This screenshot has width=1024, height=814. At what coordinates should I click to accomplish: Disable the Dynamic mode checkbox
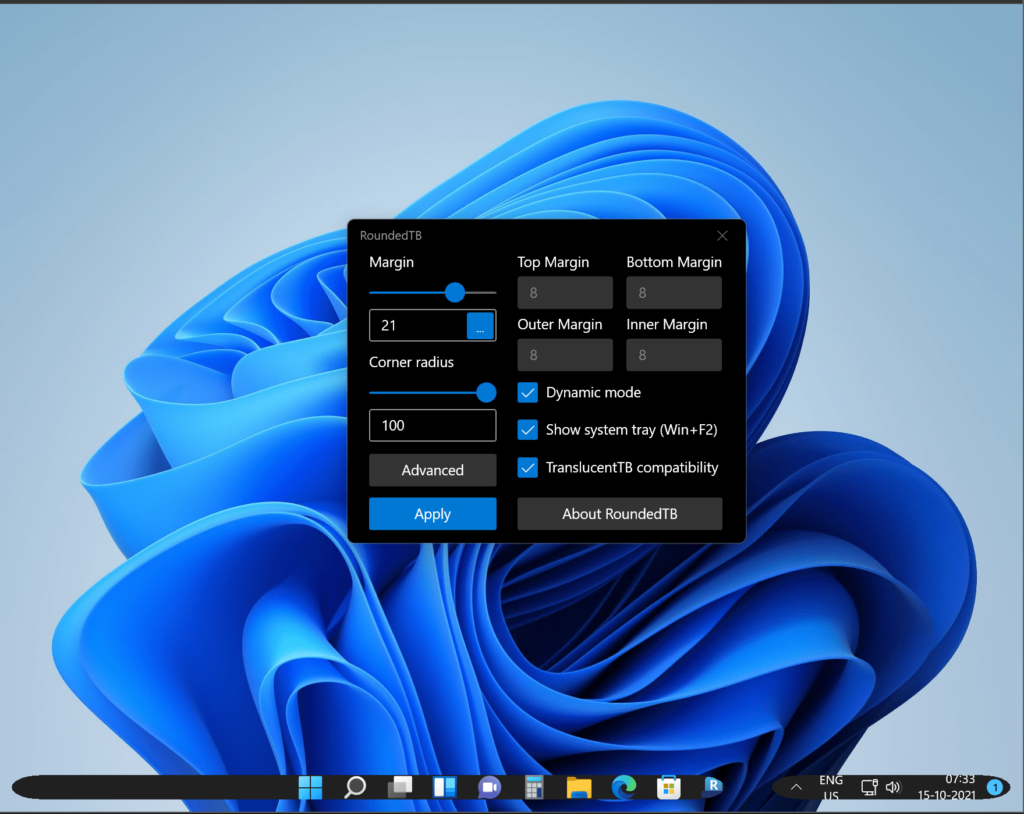point(528,393)
